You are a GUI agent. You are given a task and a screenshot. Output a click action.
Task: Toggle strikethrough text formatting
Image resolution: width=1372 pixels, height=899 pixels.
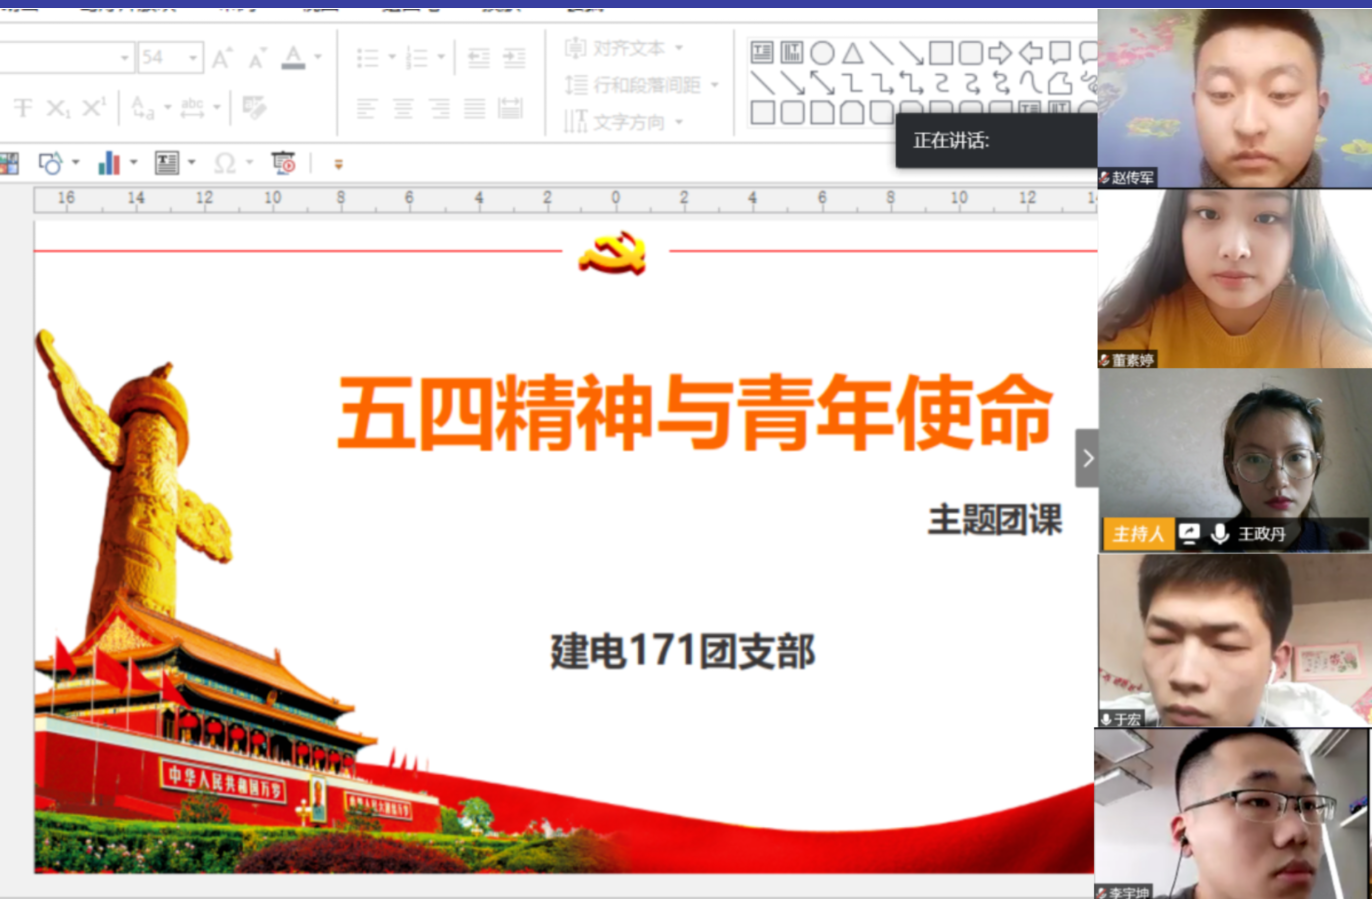click(x=23, y=108)
